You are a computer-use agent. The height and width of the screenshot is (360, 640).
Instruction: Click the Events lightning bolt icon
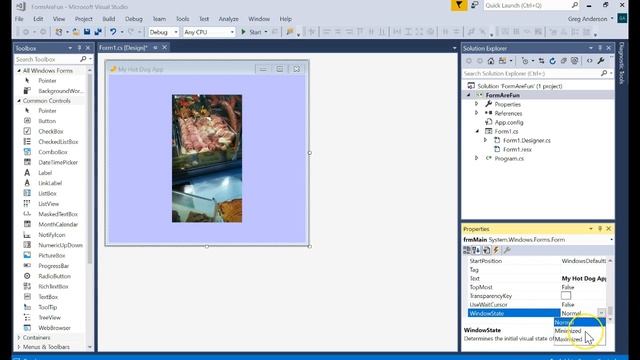pos(496,250)
